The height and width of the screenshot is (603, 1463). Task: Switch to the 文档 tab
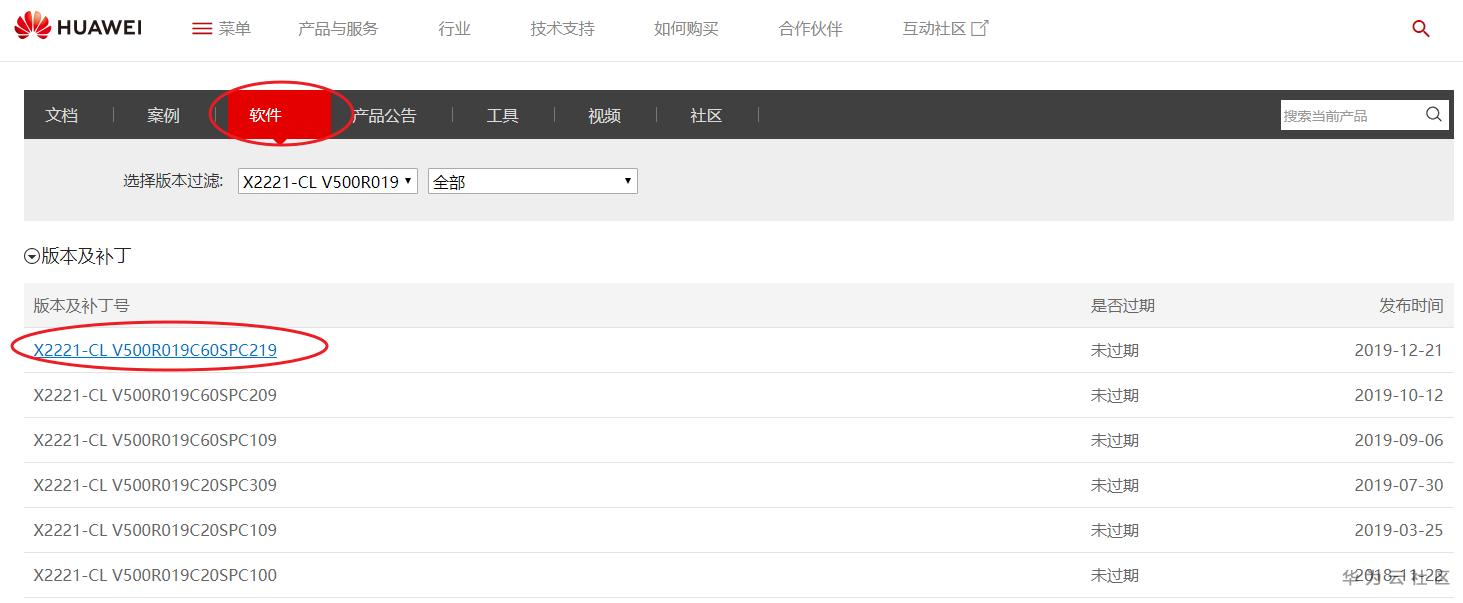tap(62, 115)
